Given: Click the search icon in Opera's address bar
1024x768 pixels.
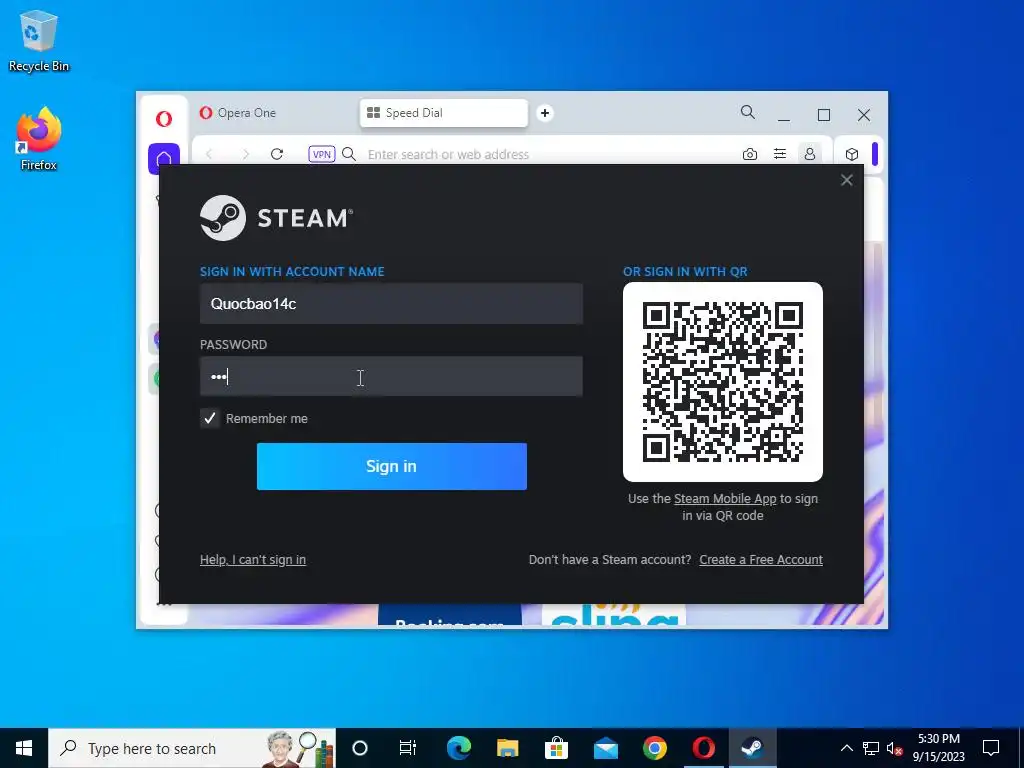Looking at the screenshot, I should (x=349, y=154).
